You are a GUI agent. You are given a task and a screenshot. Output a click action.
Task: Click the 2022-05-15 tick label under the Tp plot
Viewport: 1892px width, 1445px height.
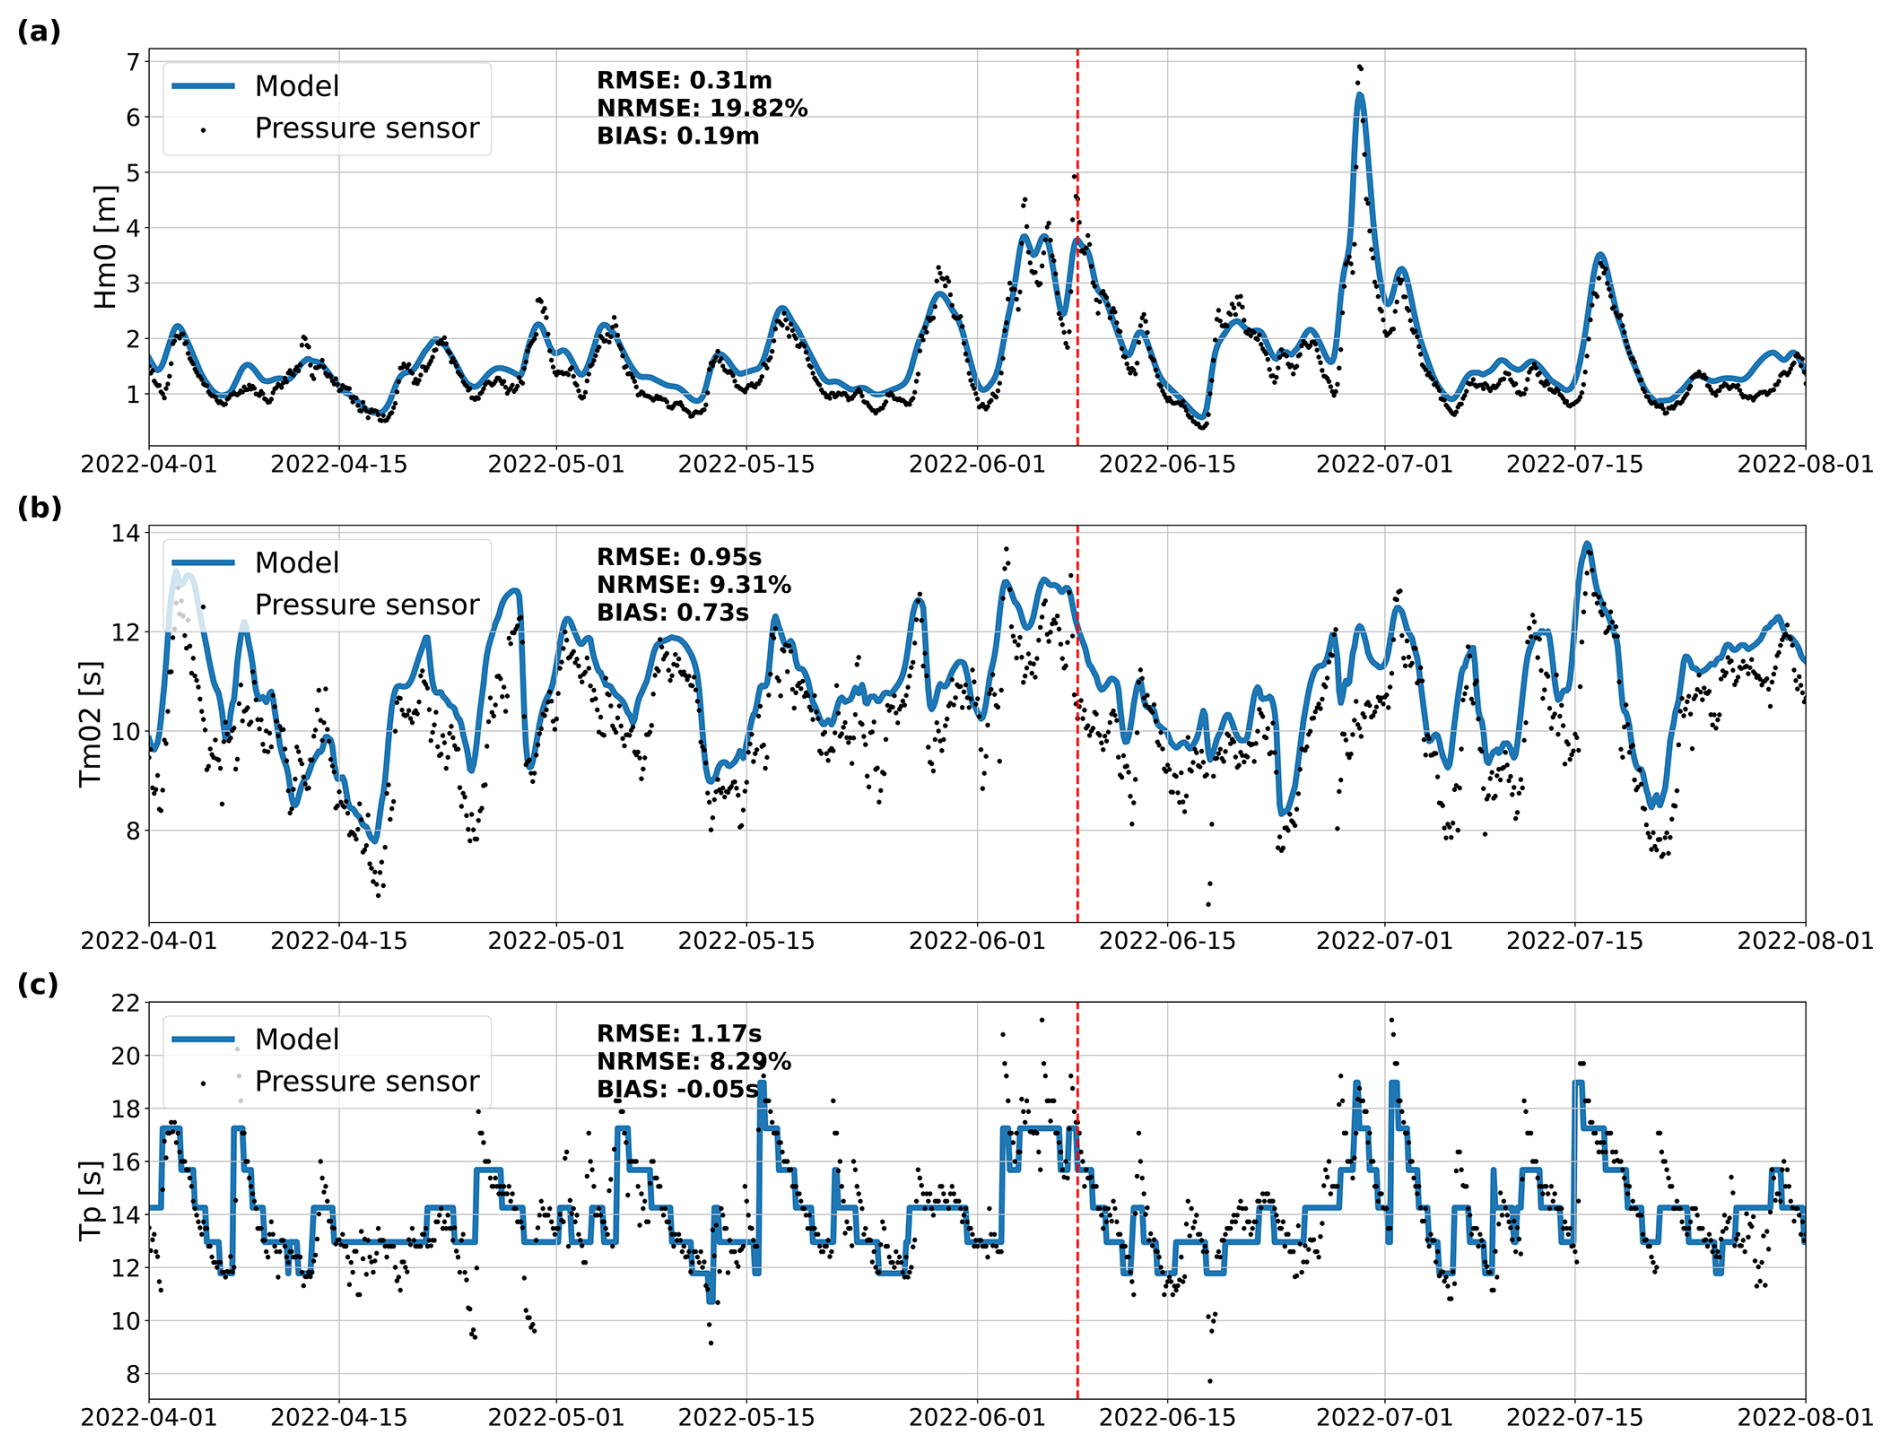coord(746,1417)
